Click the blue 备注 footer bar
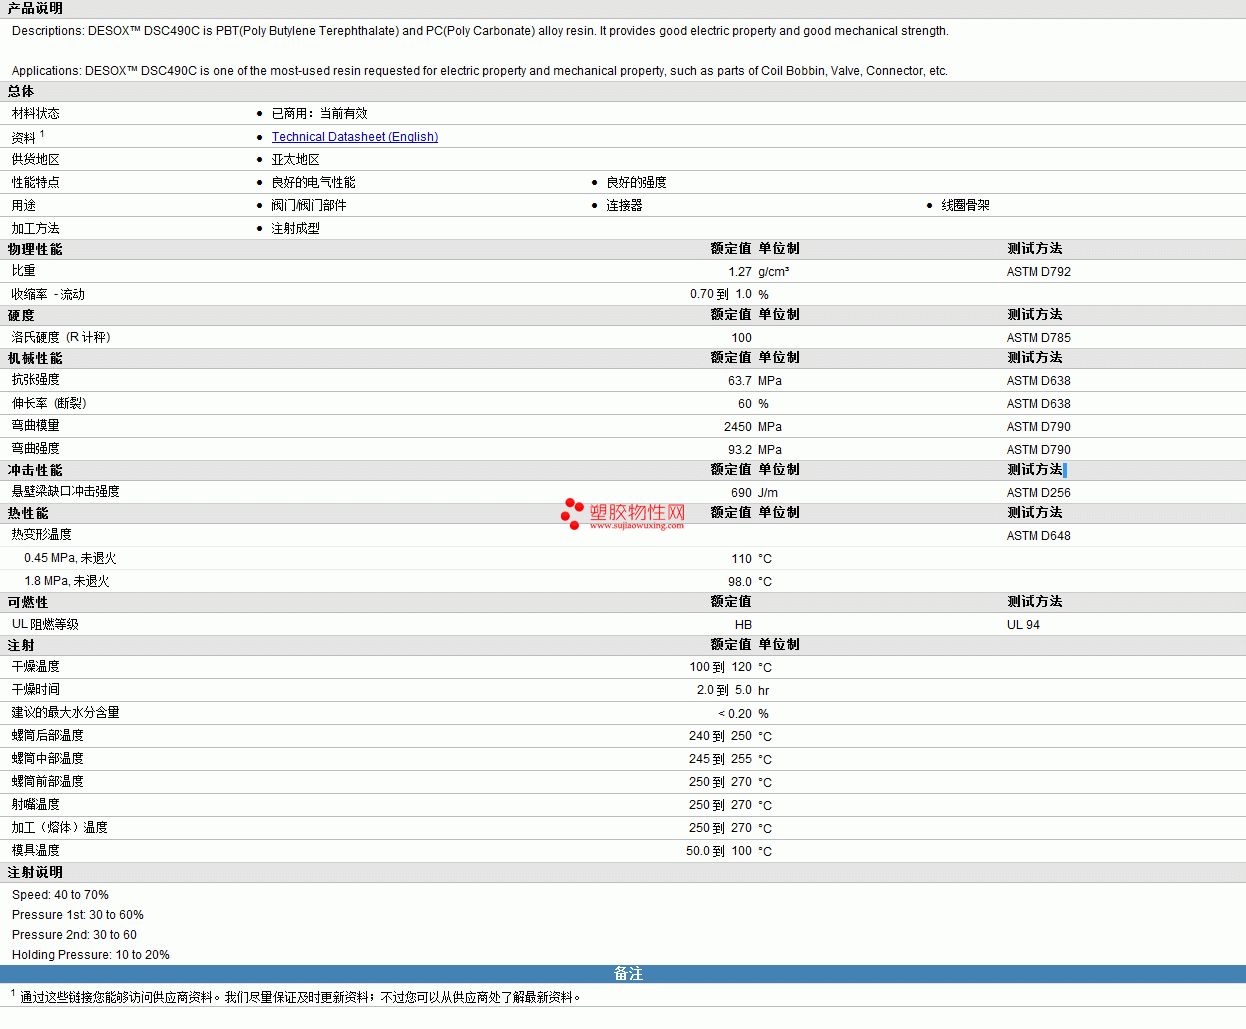This screenshot has width=1246, height=1029. (627, 974)
